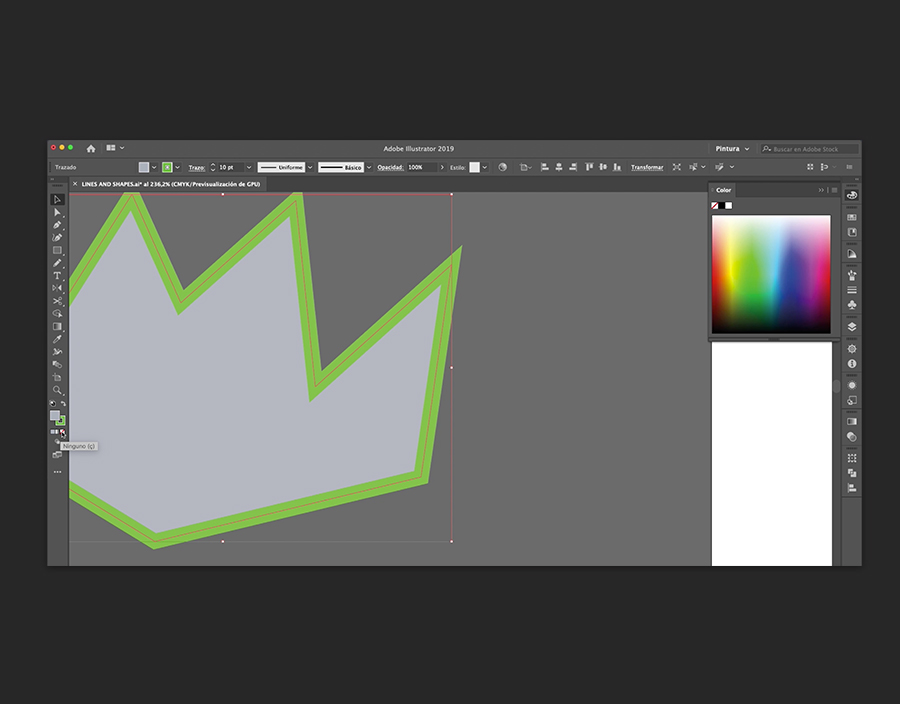This screenshot has width=900, height=704.
Task: Click the Buscar en Adobe Stock field
Action: pyautogui.click(x=810, y=149)
